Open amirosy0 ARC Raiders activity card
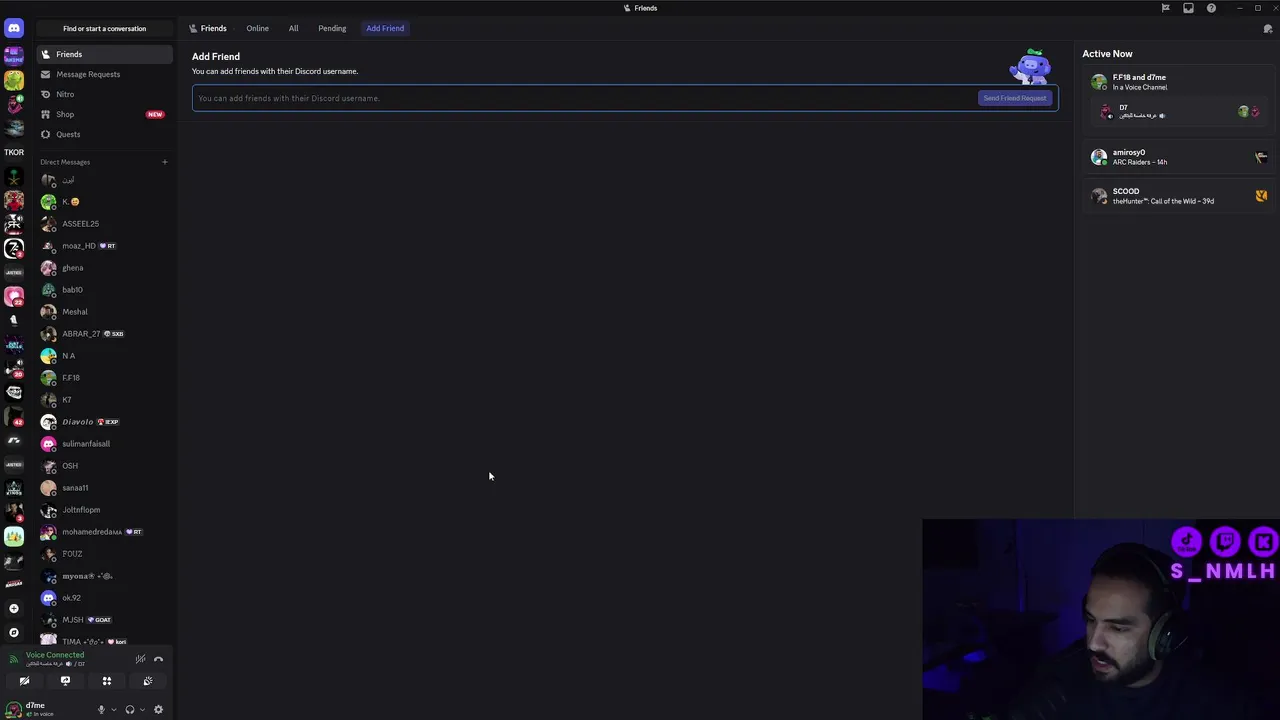This screenshot has height=720, width=1280. tap(1176, 157)
